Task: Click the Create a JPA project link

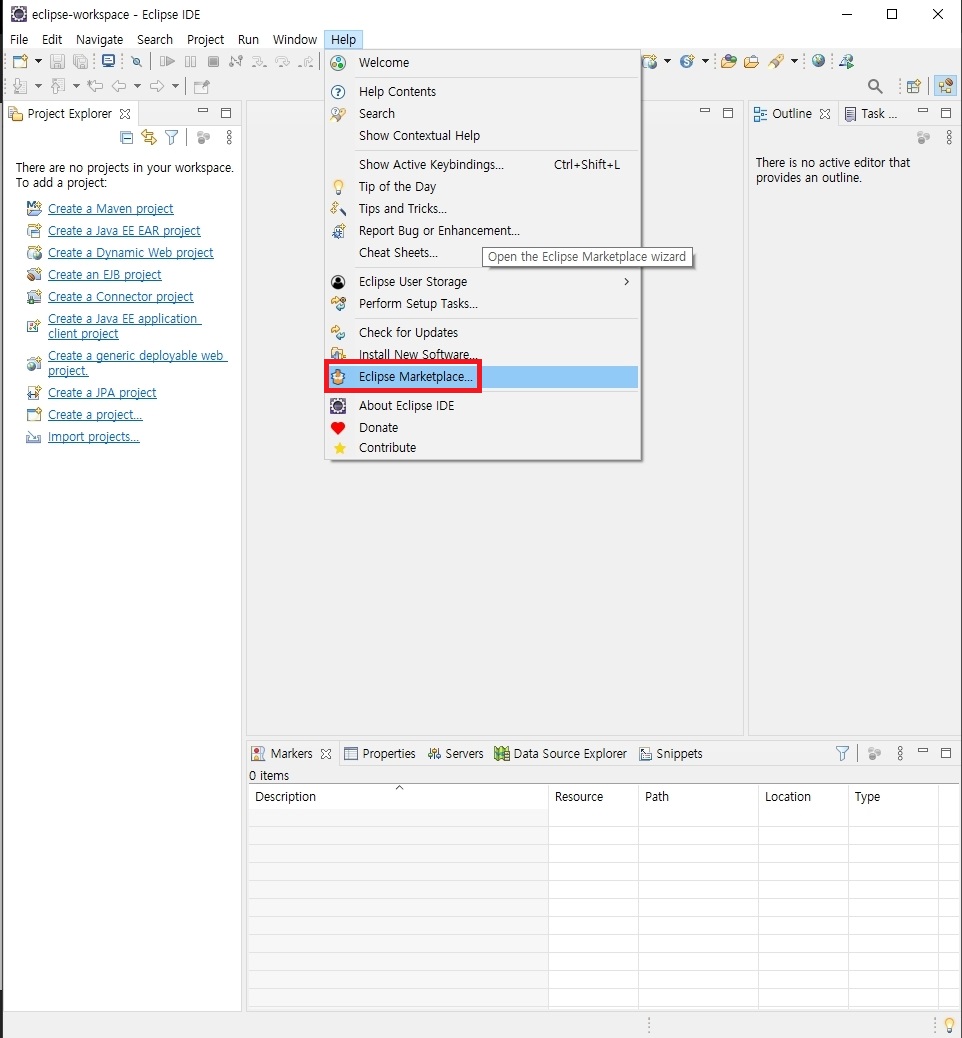Action: pos(102,393)
